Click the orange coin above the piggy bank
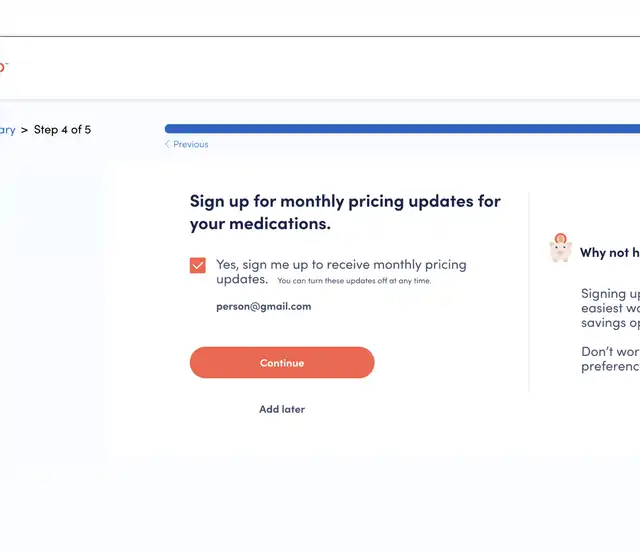 pos(560,238)
